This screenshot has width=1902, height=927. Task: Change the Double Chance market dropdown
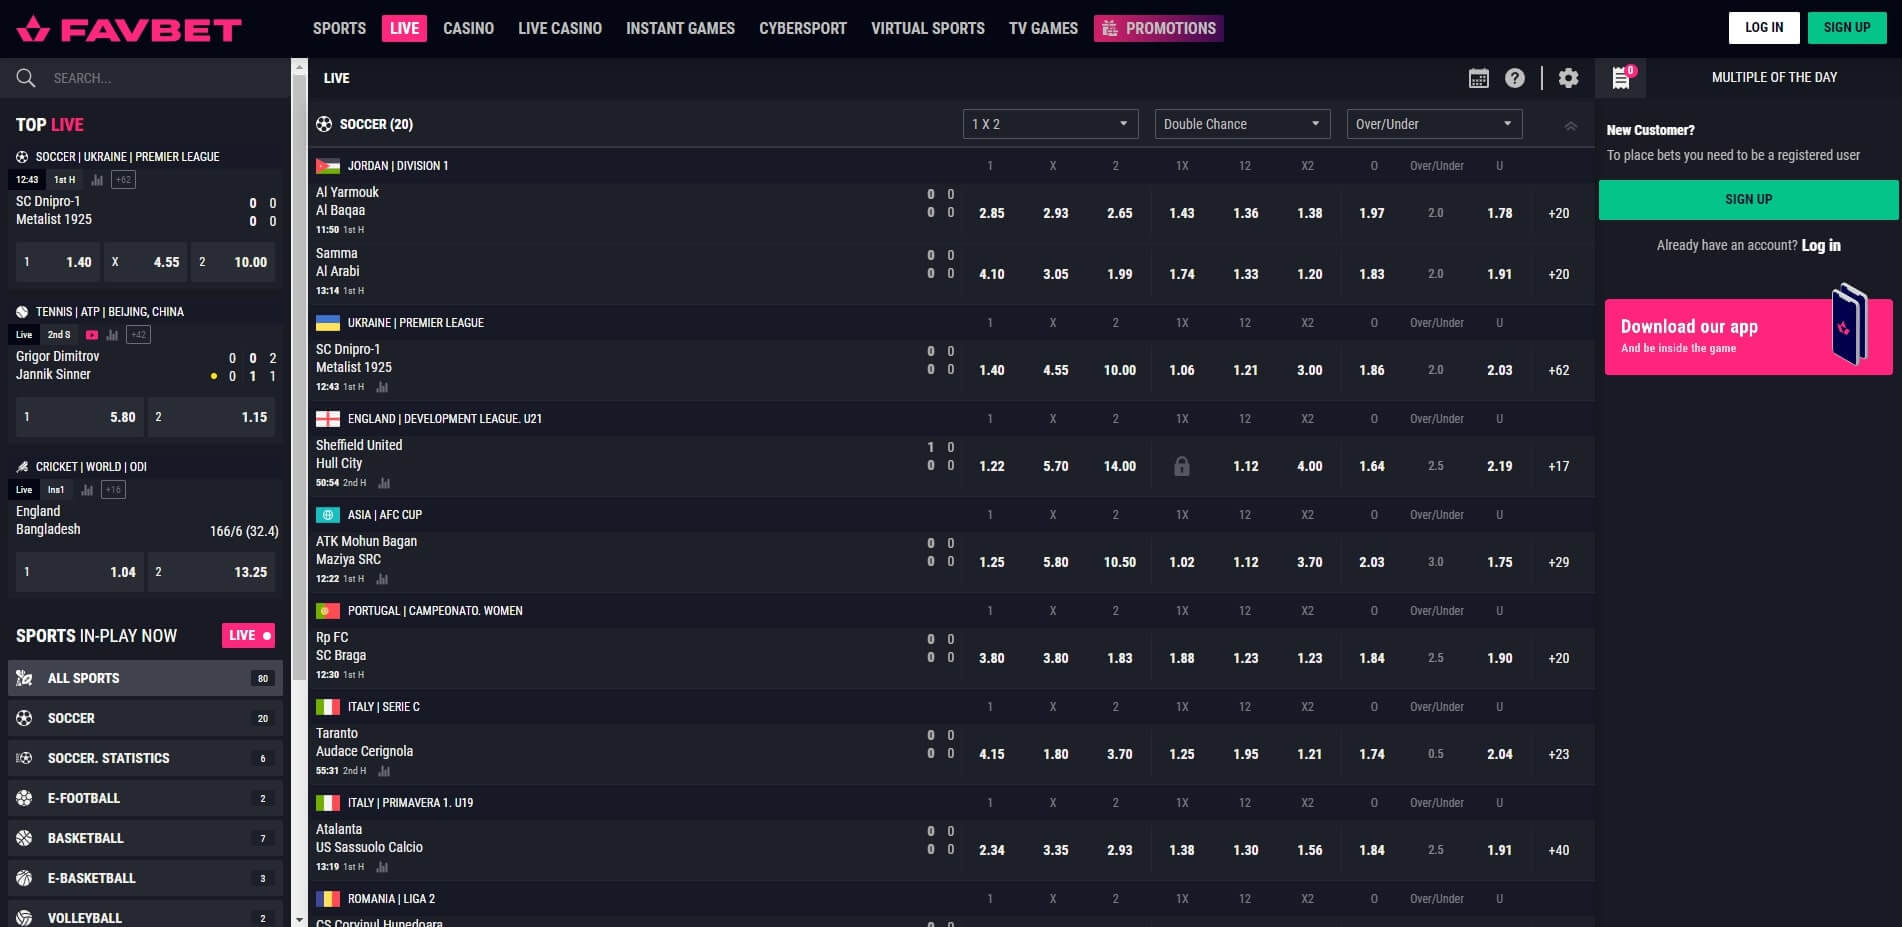1242,123
